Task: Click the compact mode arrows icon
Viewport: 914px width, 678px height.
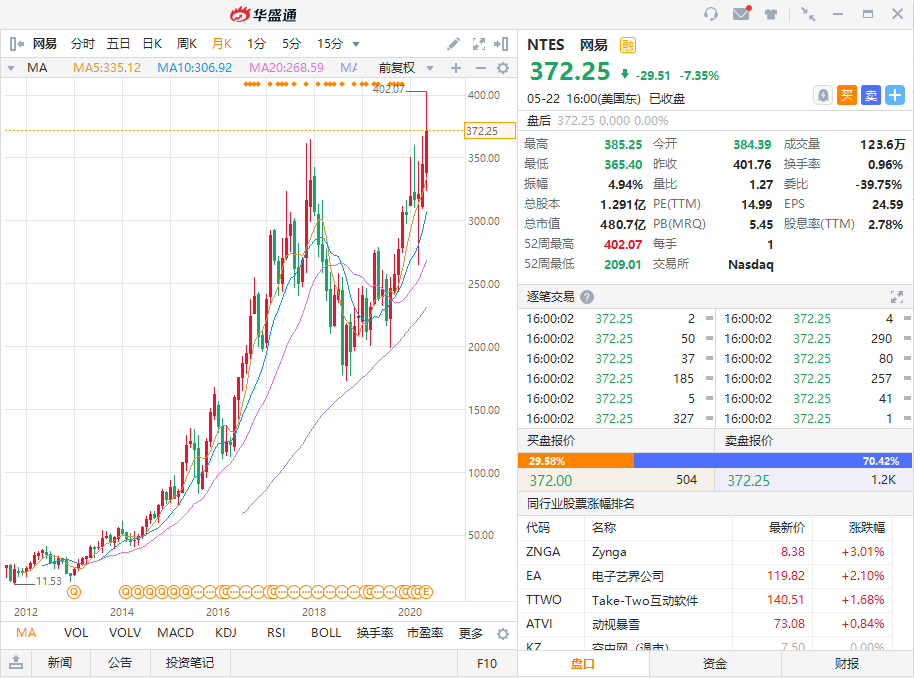Action: [x=808, y=14]
